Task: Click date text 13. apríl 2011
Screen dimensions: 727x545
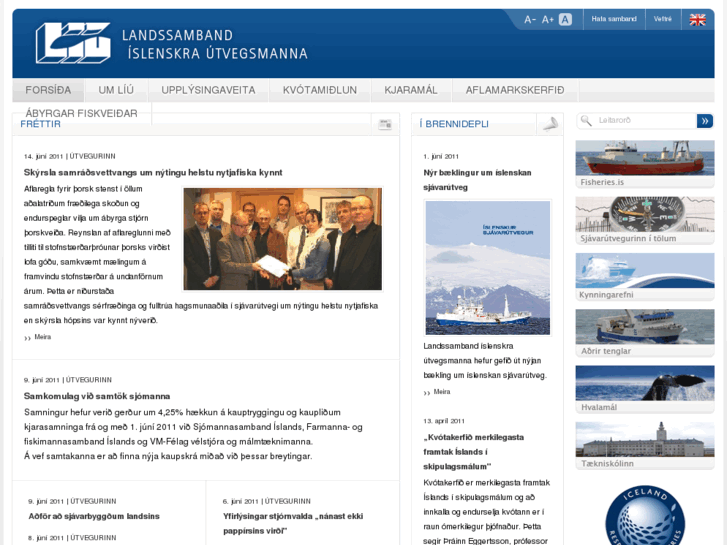Action: tap(444, 421)
